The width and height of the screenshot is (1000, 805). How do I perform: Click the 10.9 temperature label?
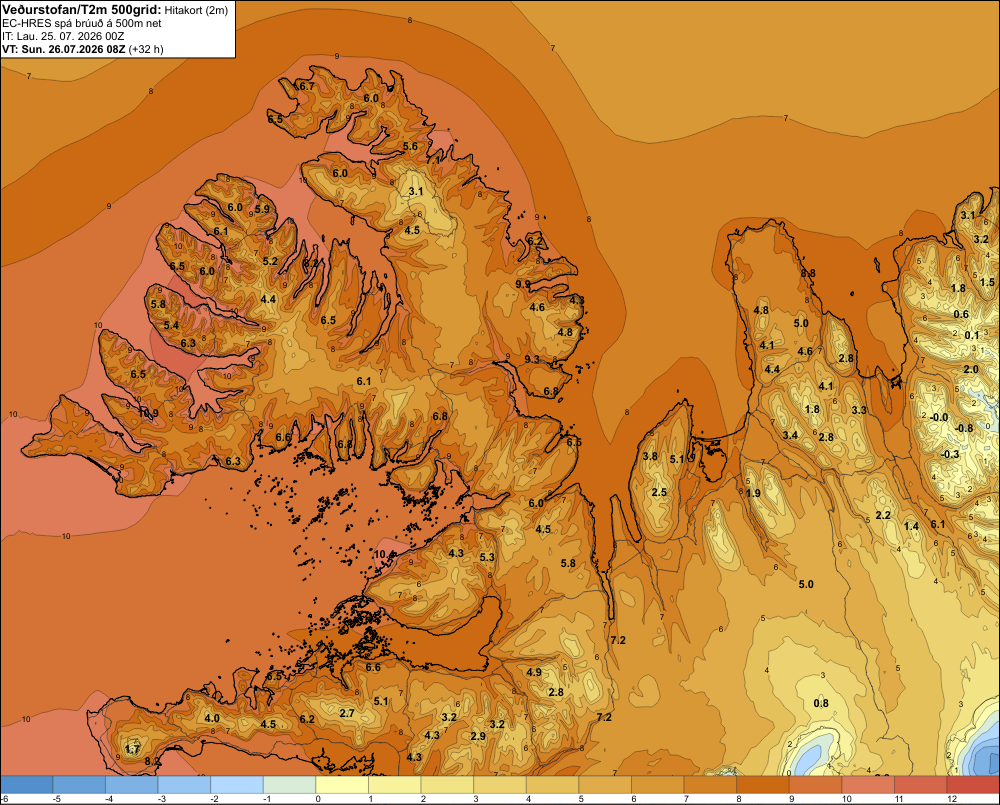click(148, 413)
